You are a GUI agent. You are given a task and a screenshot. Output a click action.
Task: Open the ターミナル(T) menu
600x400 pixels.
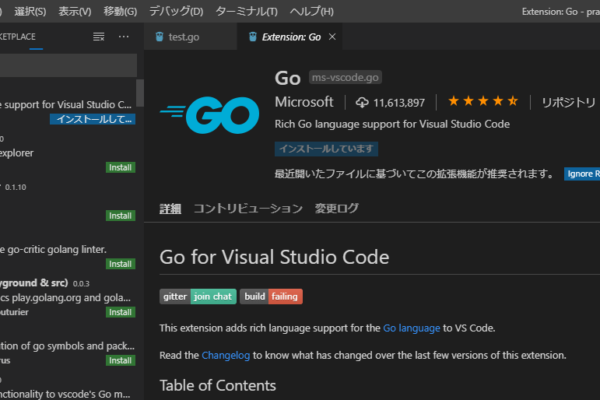(x=246, y=11)
